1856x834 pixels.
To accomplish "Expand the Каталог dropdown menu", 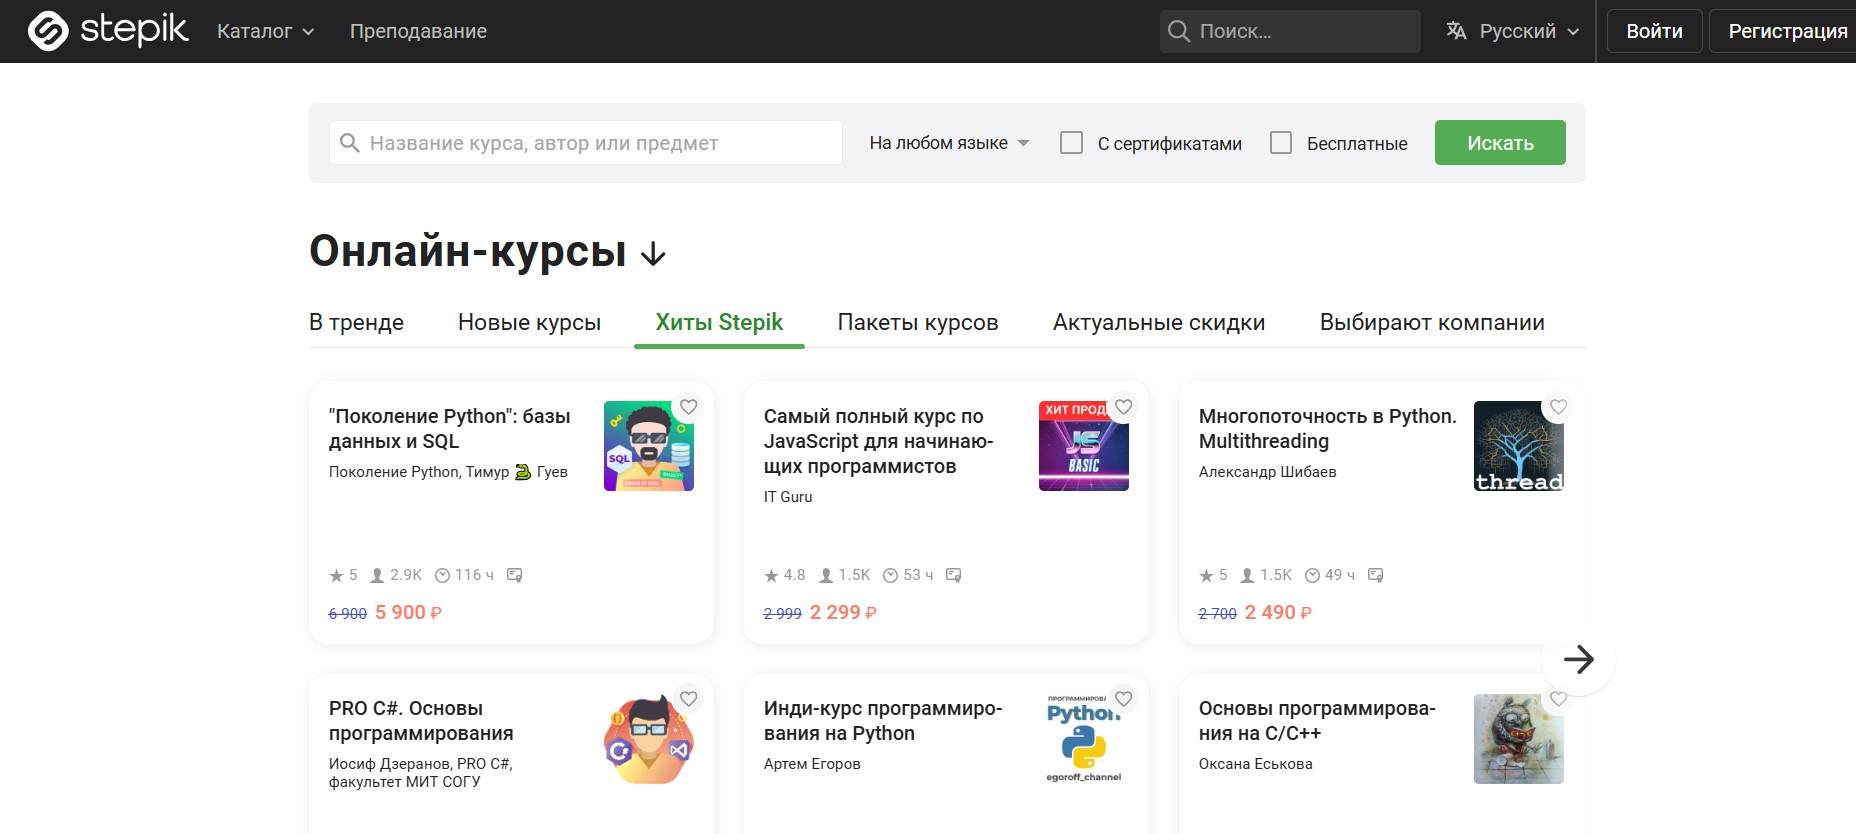I will tap(265, 31).
